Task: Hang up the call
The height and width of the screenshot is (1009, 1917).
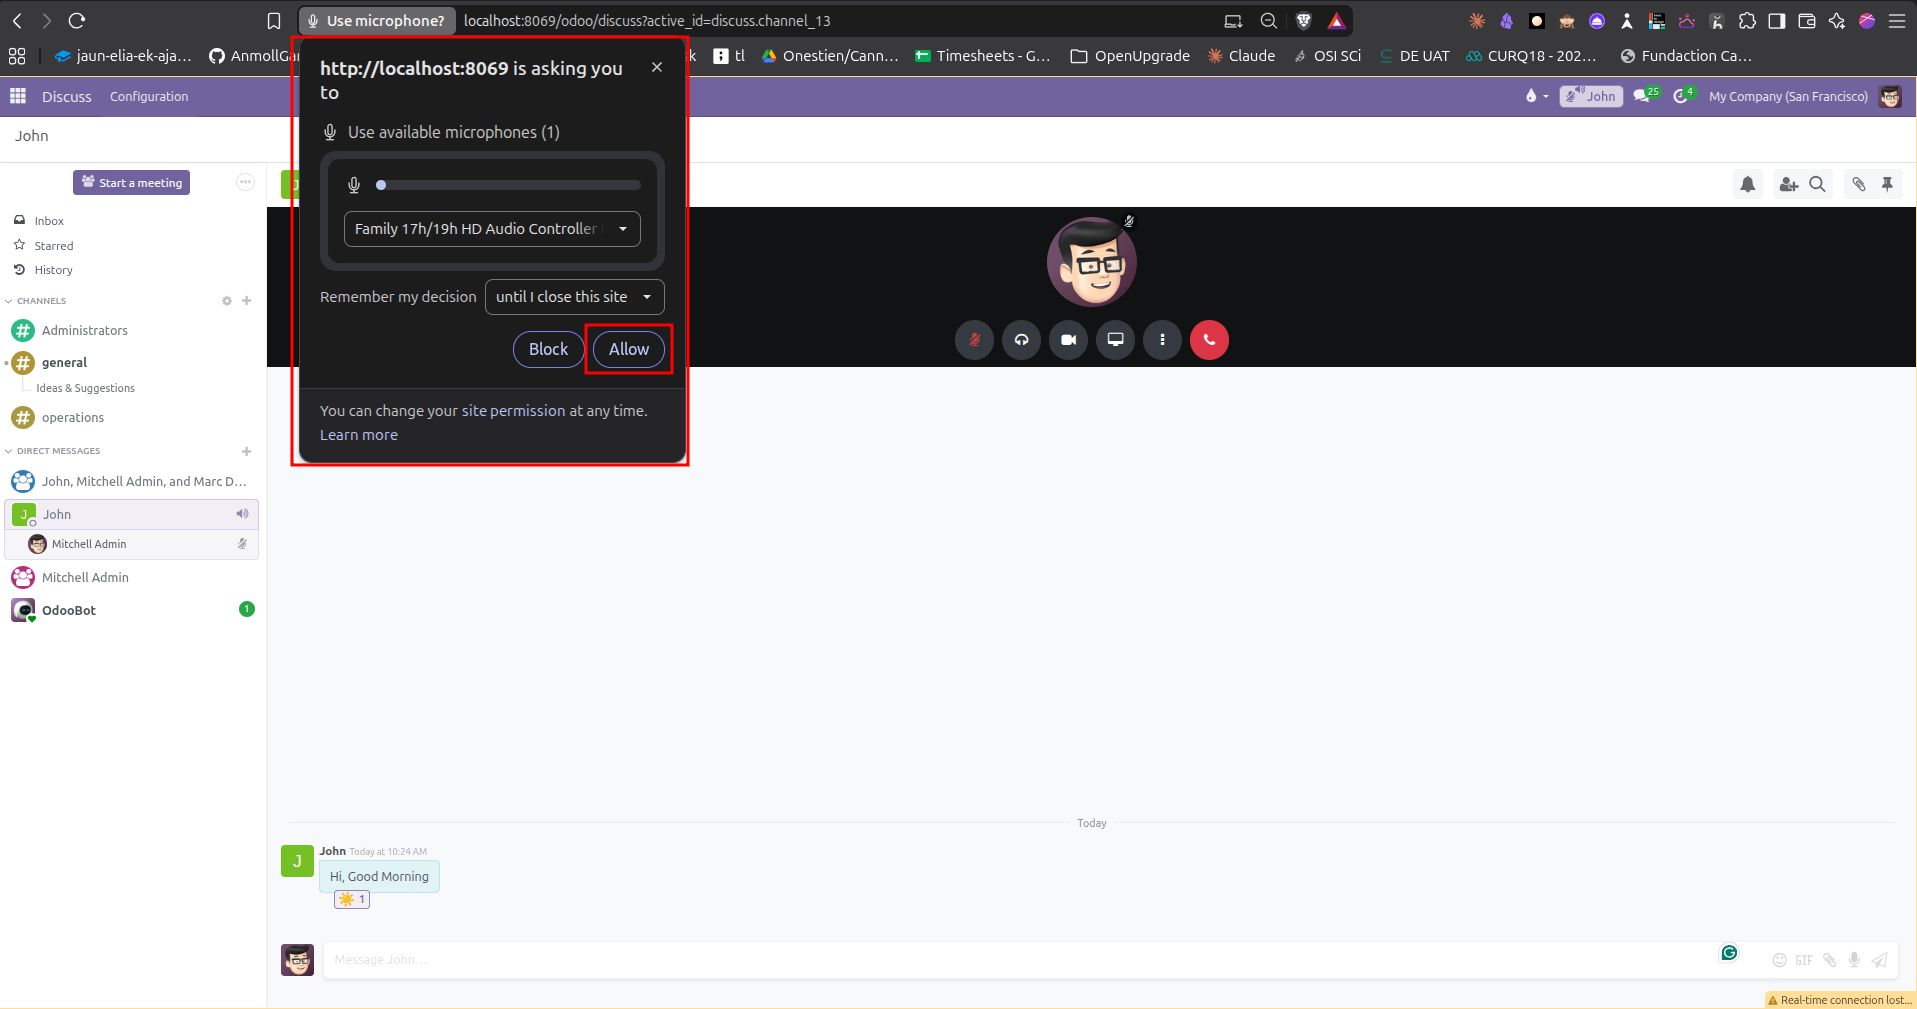Action: point(1209,340)
